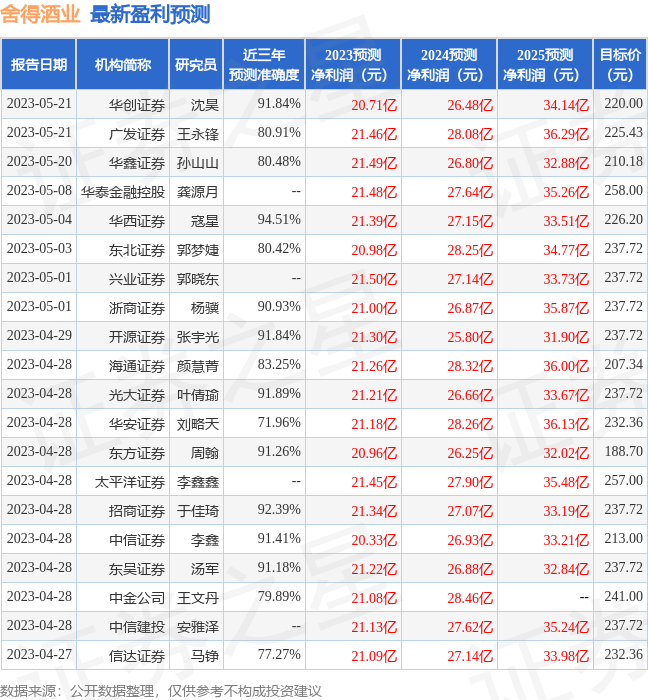Click the 220.00 target price
Screen dimensions: 648x700
point(623,104)
